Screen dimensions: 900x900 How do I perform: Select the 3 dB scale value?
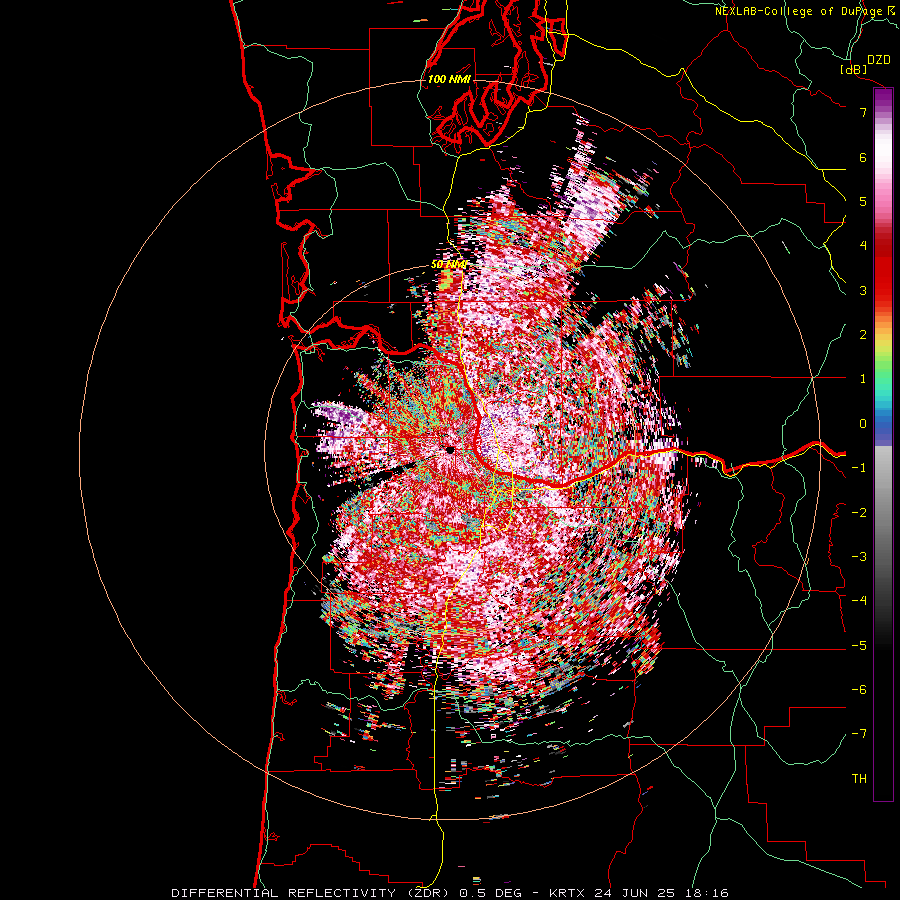pos(863,290)
